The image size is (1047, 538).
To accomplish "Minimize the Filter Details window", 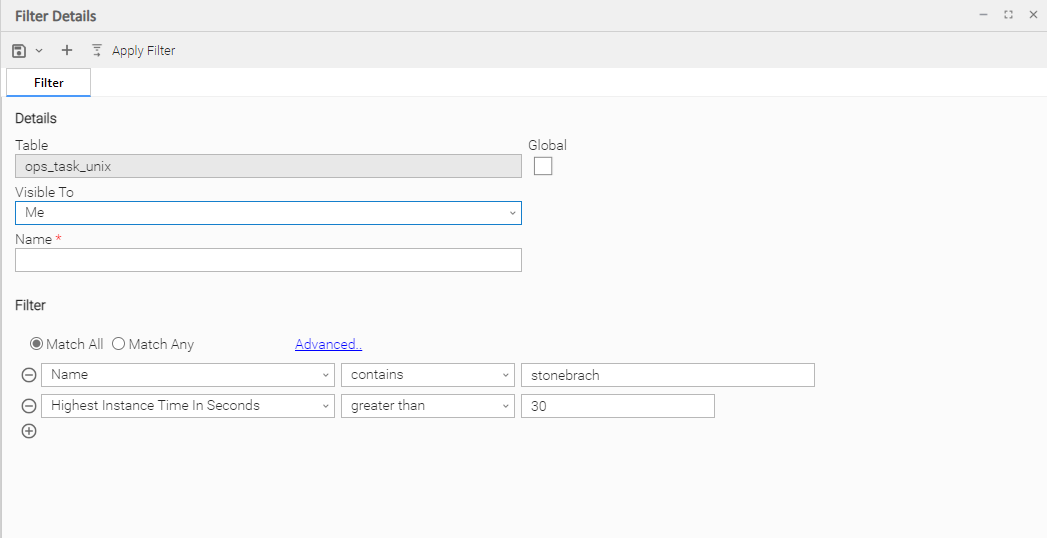I will click(x=984, y=15).
